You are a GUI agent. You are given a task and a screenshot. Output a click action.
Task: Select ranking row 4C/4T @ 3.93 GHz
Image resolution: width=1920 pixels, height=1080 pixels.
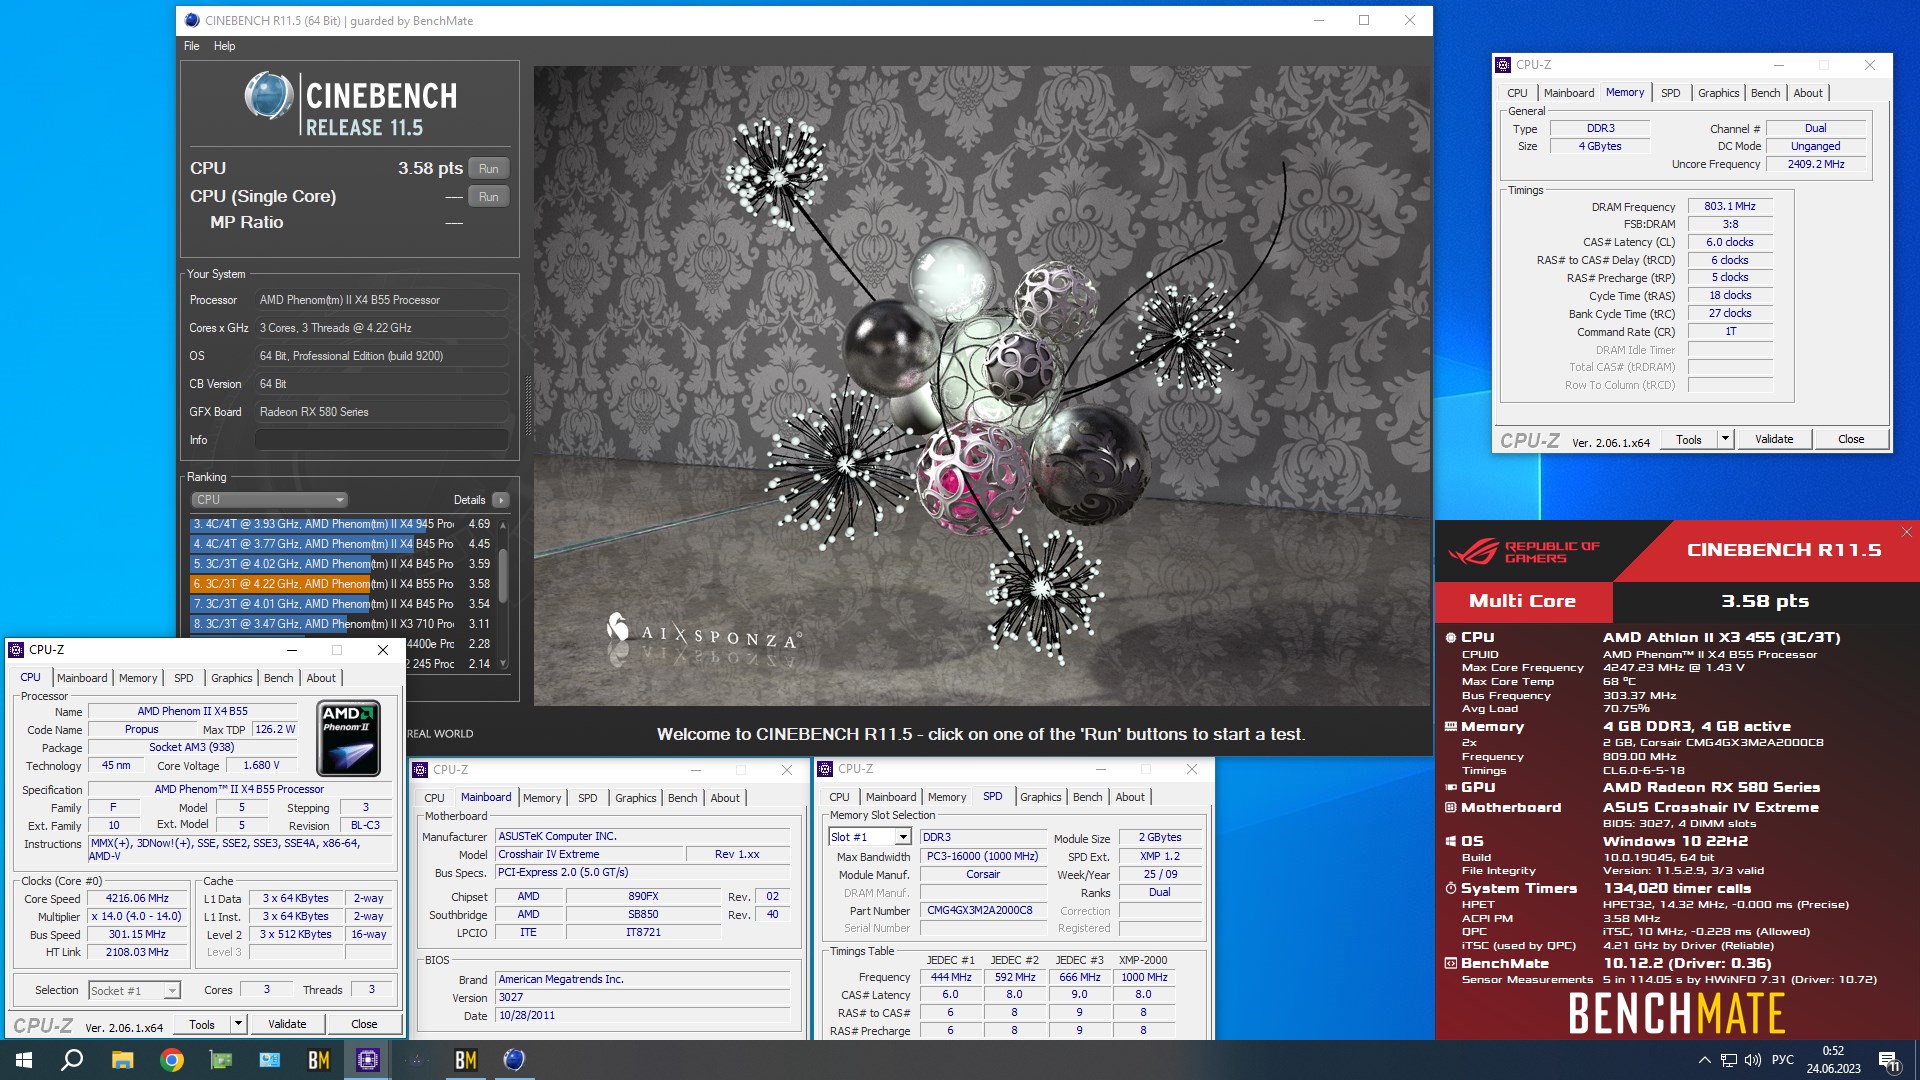pyautogui.click(x=342, y=524)
